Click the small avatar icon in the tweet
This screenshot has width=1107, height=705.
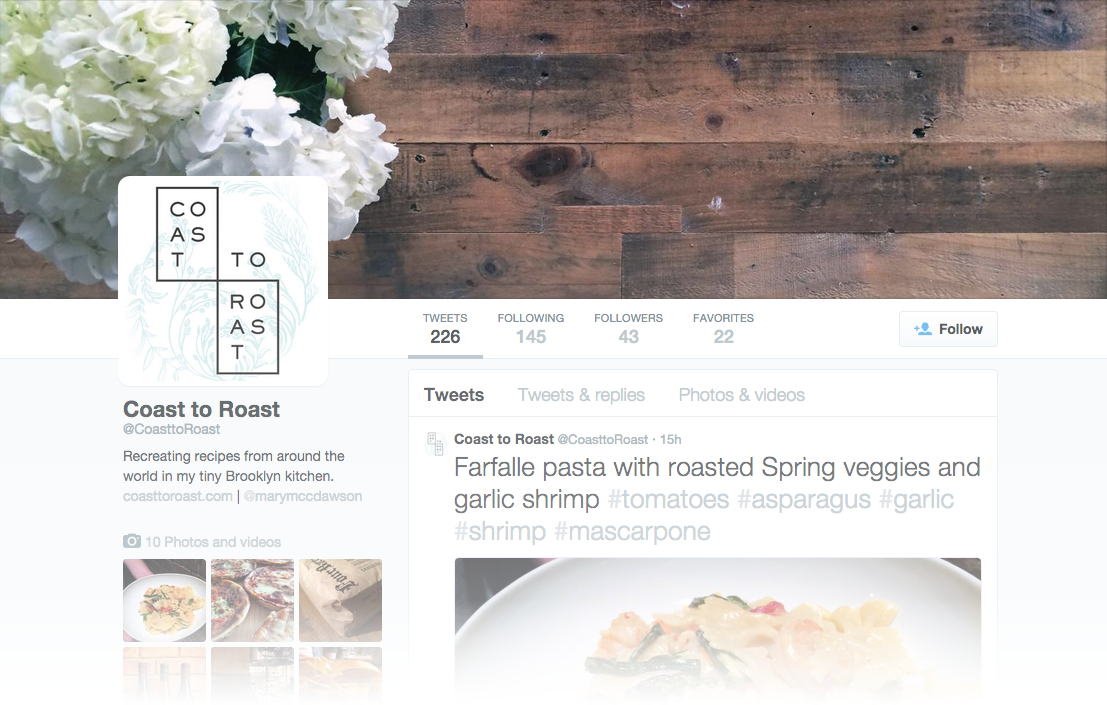point(436,444)
